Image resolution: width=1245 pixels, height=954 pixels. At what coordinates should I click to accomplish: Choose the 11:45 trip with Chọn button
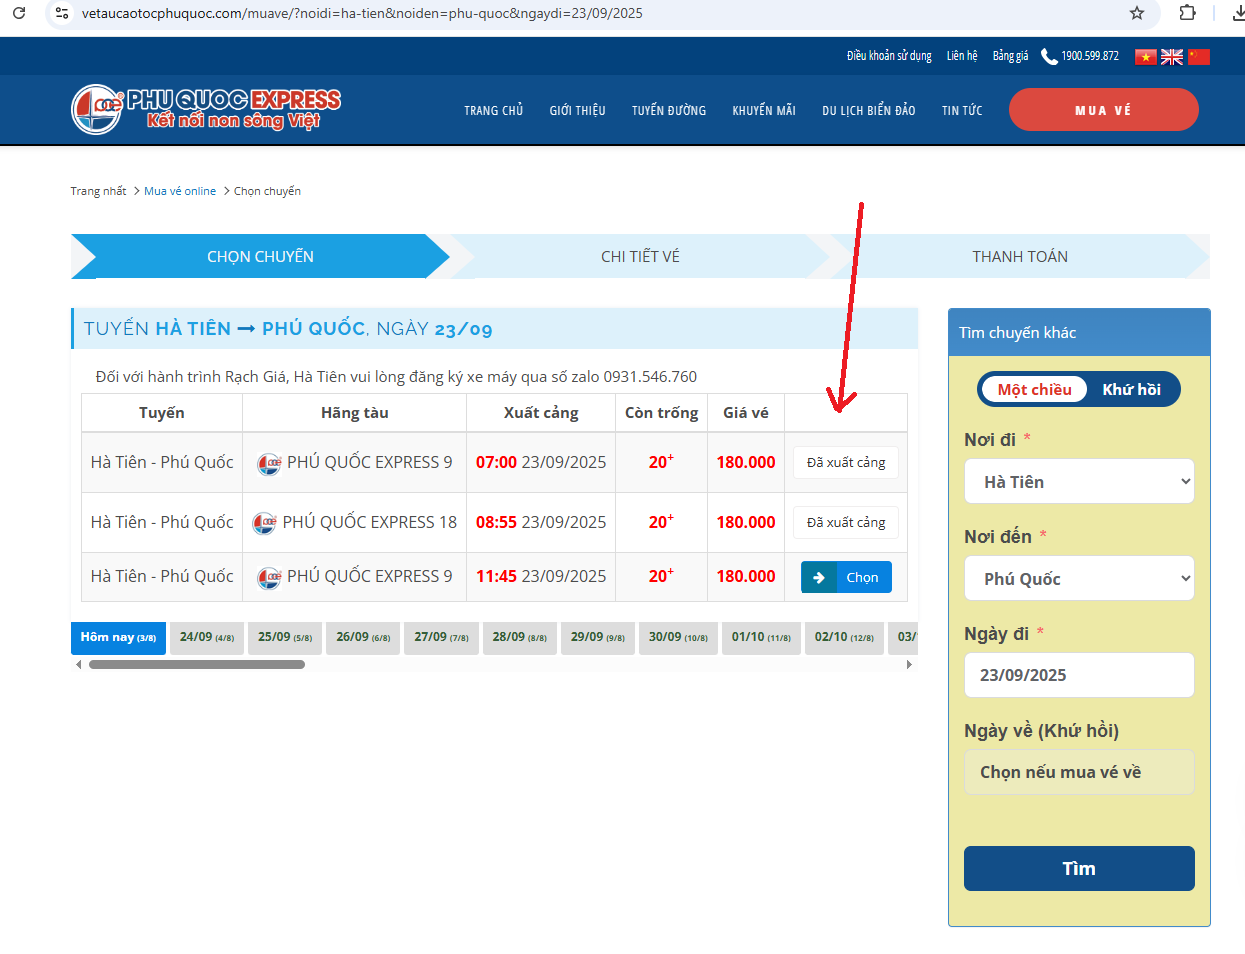tap(846, 577)
